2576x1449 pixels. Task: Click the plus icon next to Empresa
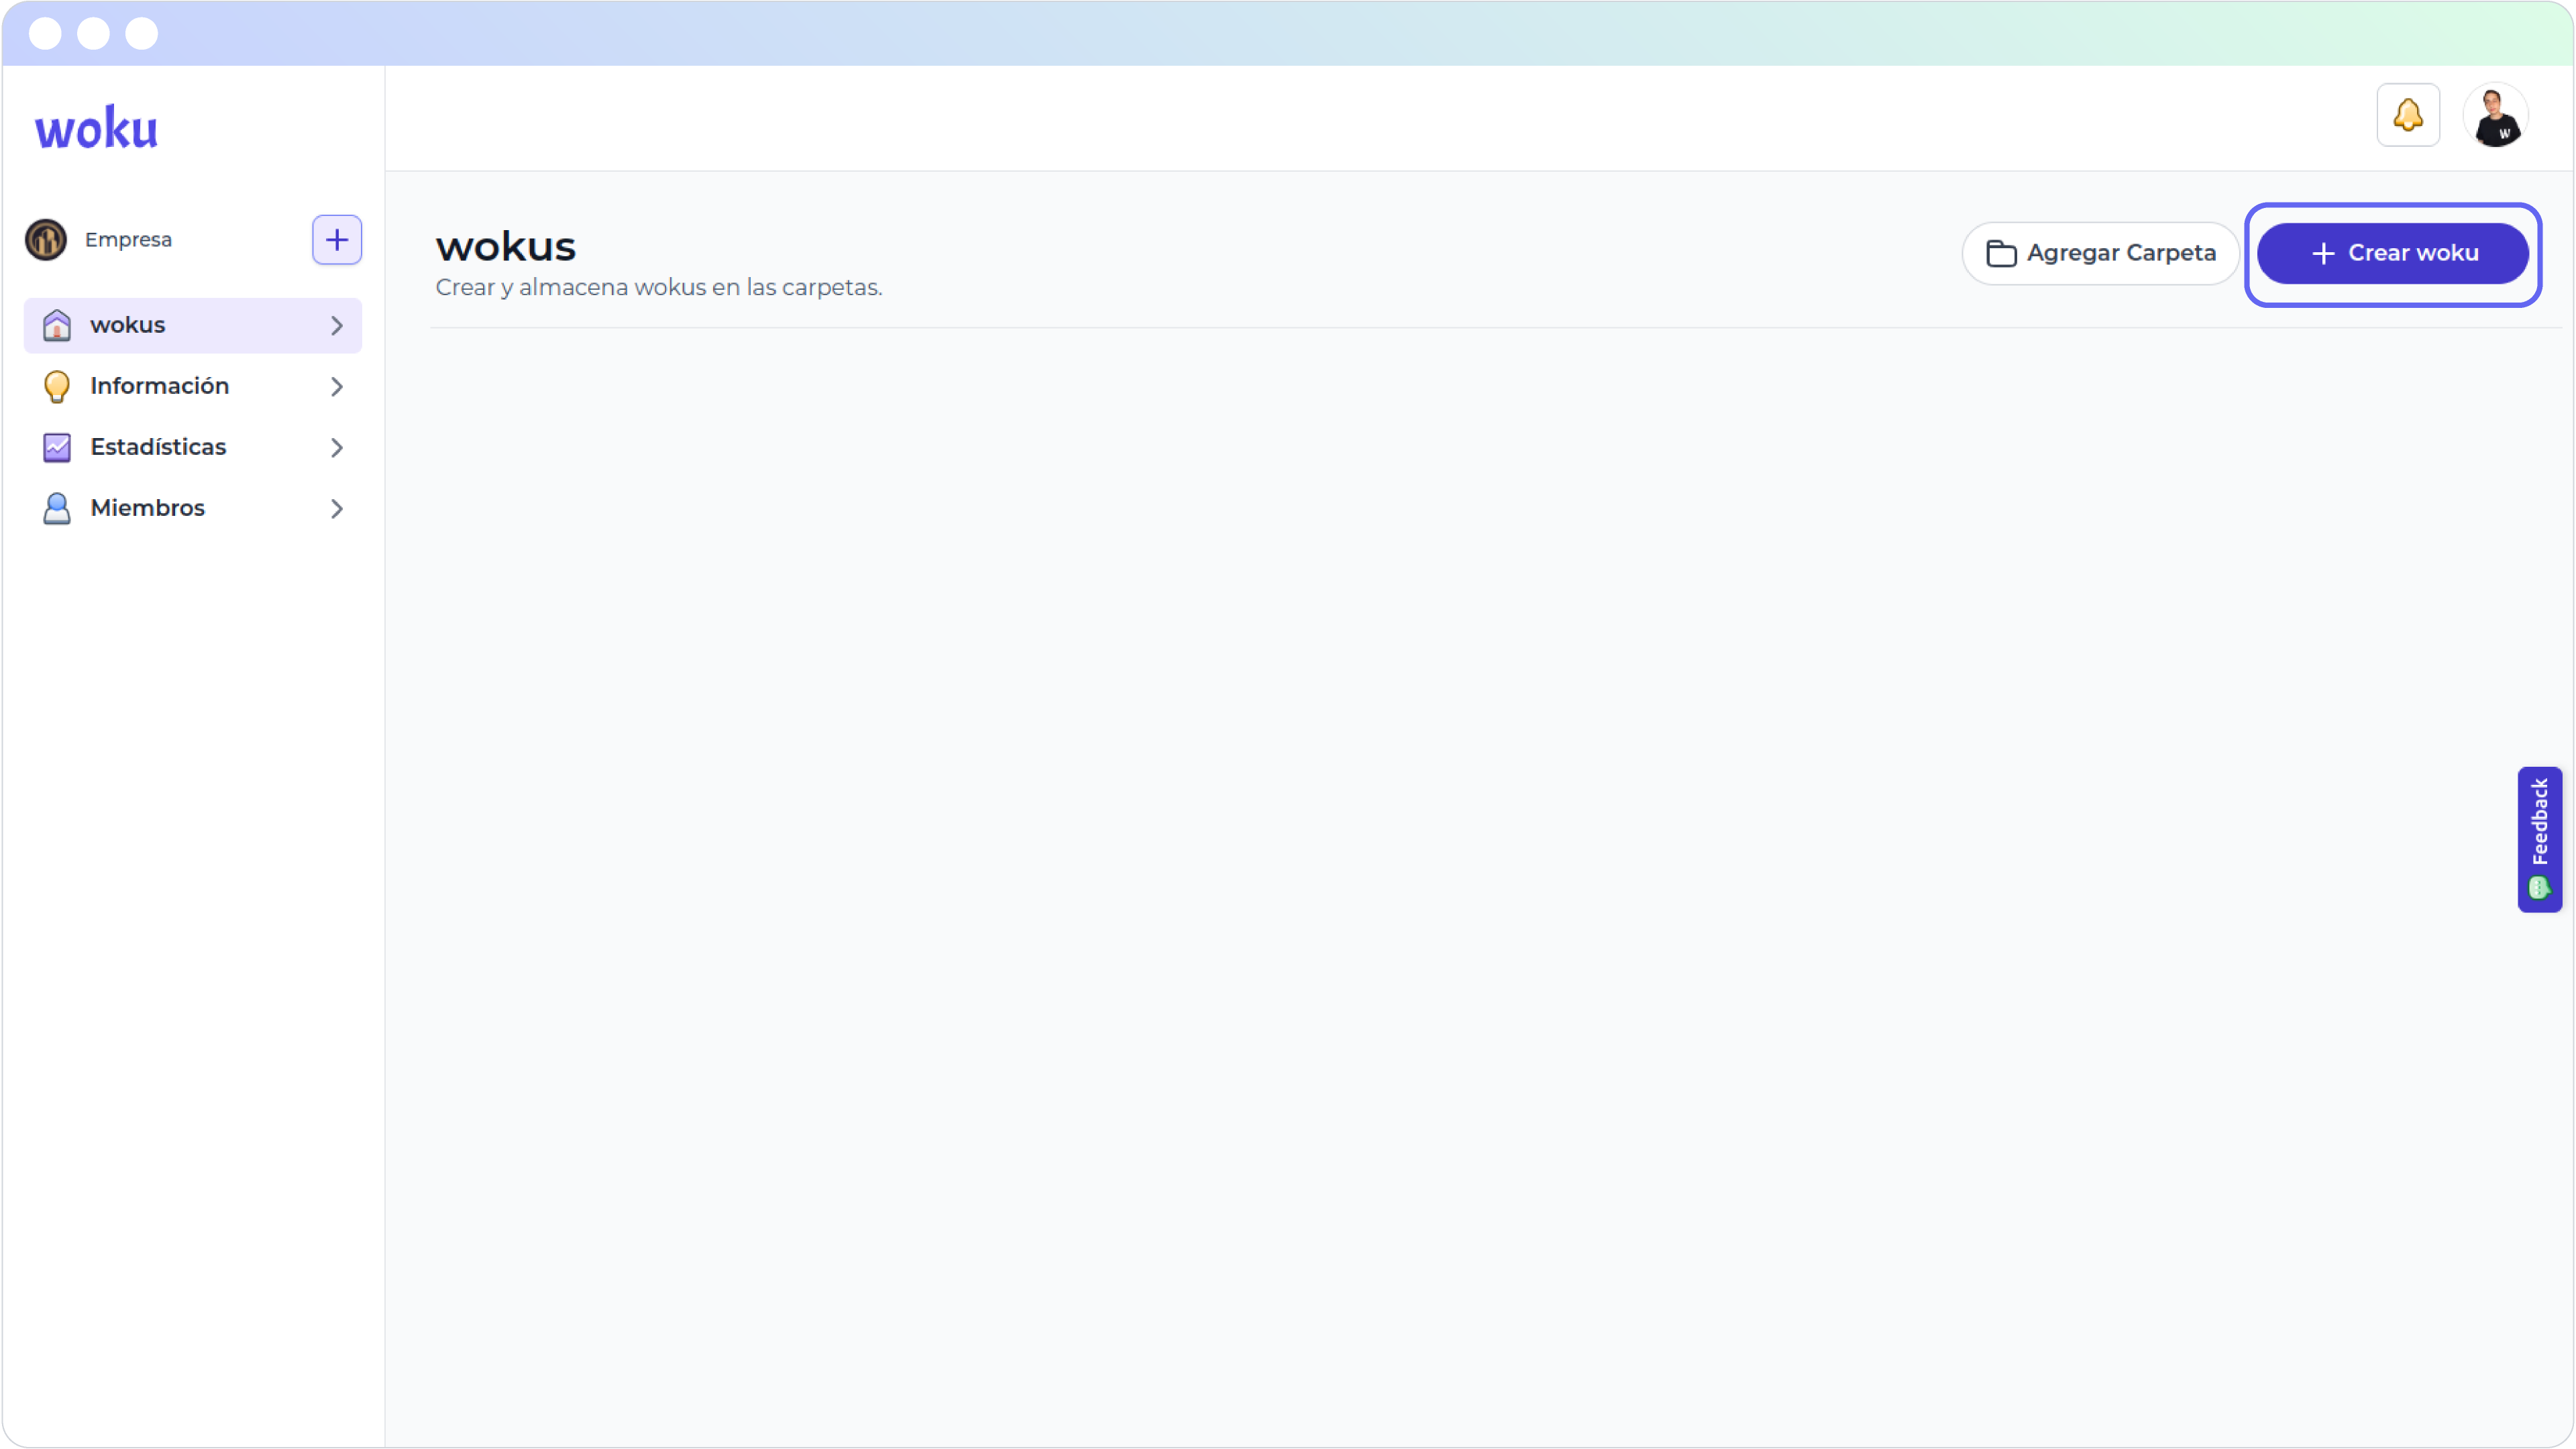[x=336, y=239]
